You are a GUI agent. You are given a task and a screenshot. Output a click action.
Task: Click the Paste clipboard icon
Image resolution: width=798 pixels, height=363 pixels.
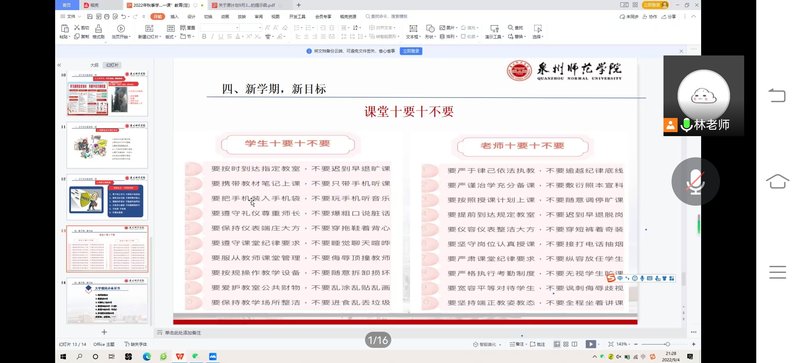tap(65, 29)
